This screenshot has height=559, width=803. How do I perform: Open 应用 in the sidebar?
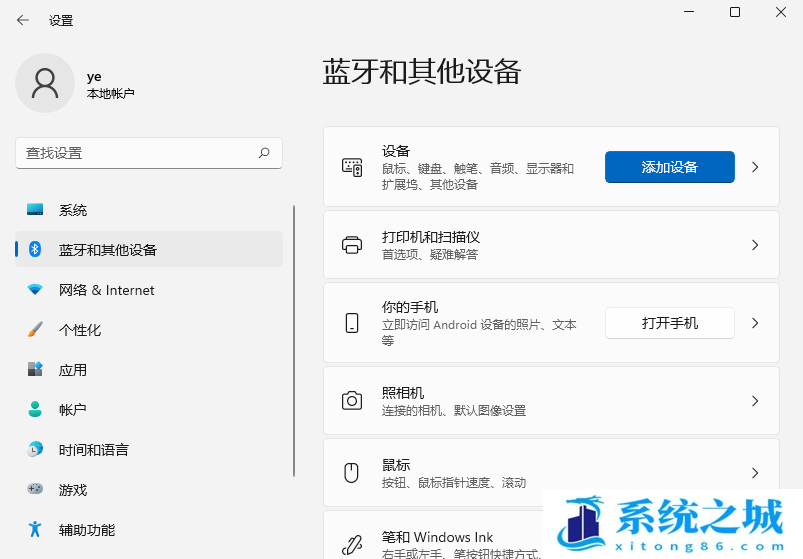(x=73, y=370)
